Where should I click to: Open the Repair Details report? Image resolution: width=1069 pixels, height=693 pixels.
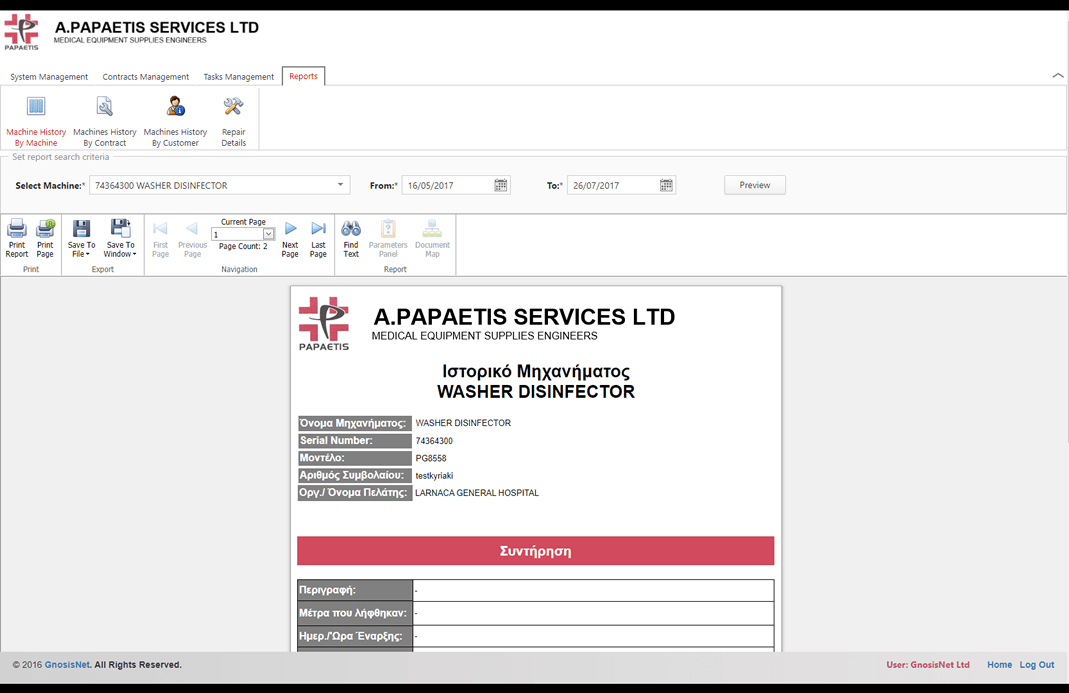(x=233, y=119)
